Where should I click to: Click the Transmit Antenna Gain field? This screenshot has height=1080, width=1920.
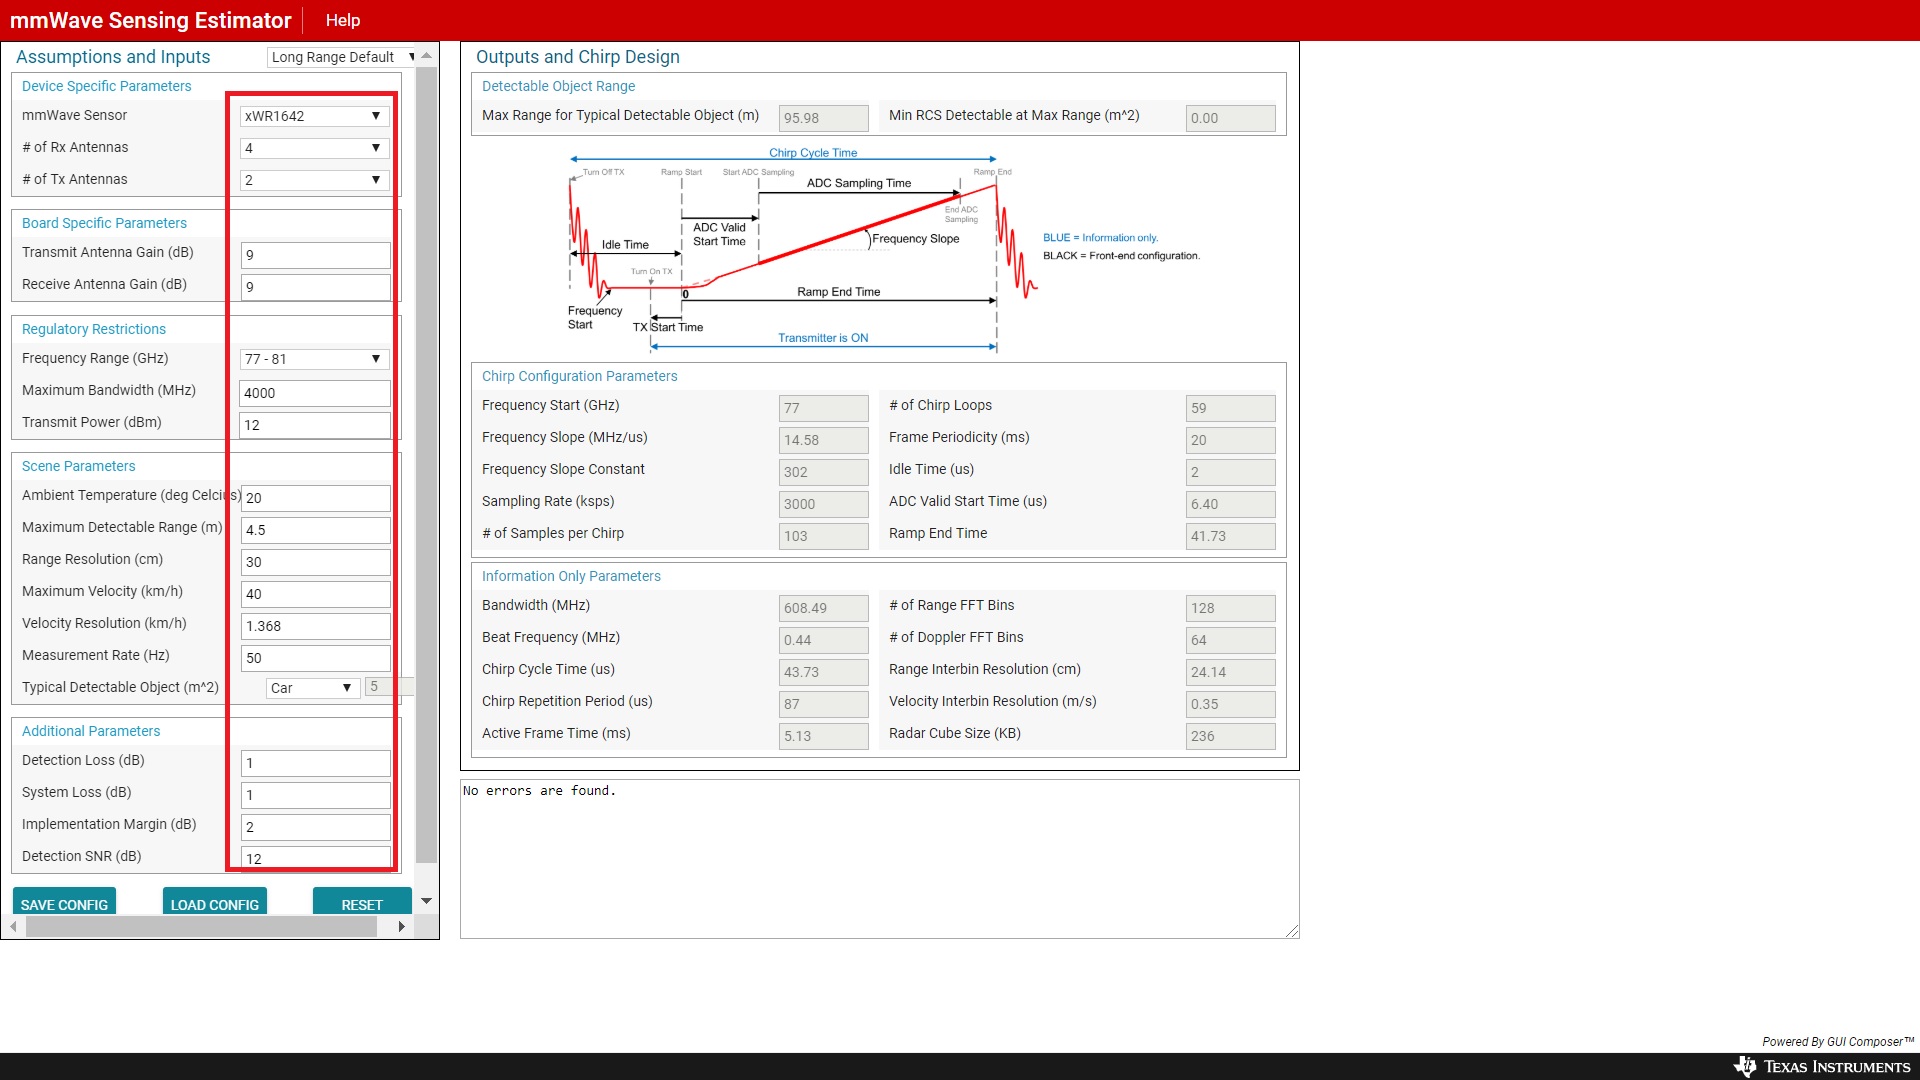(314, 255)
